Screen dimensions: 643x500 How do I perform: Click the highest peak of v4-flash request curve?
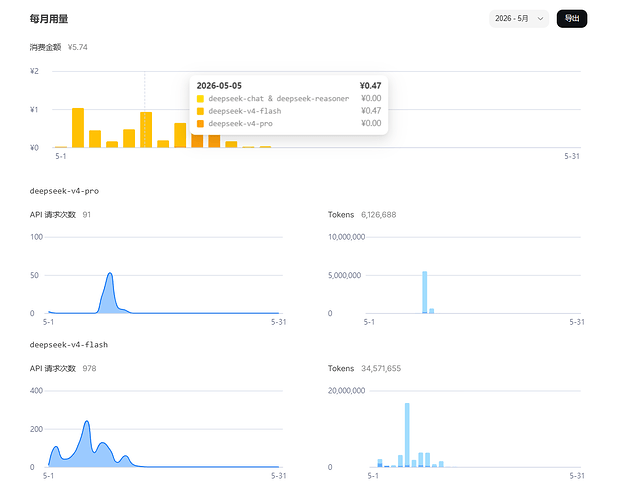87,422
